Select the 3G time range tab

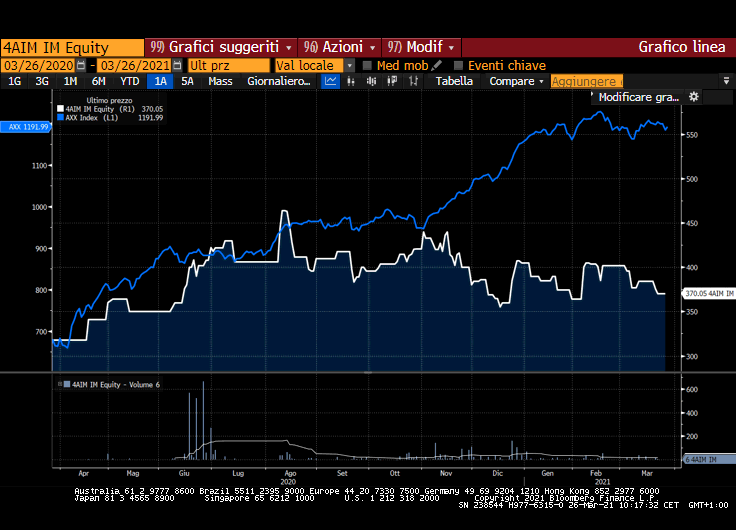[42, 81]
